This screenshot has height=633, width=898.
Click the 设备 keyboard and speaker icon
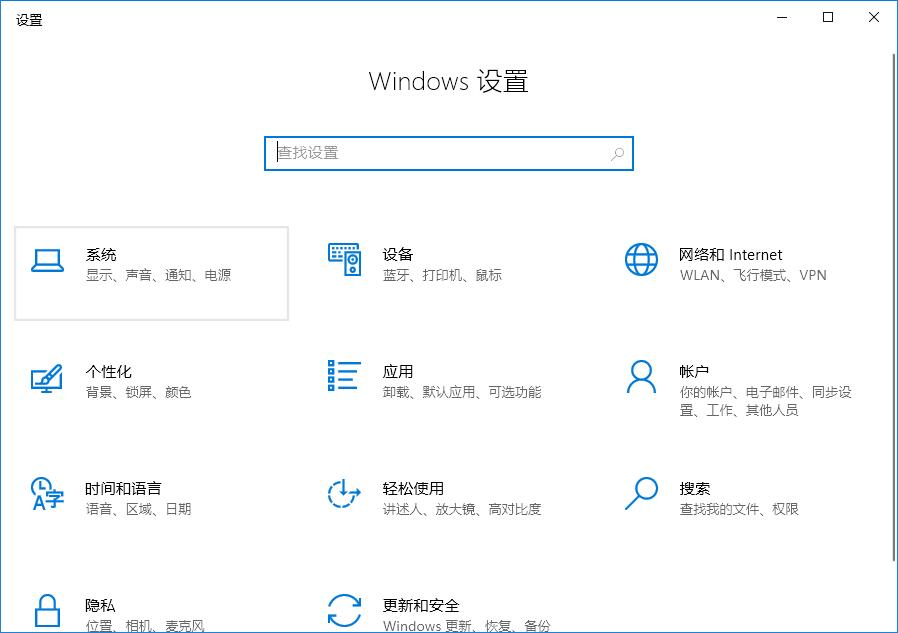tap(344, 259)
